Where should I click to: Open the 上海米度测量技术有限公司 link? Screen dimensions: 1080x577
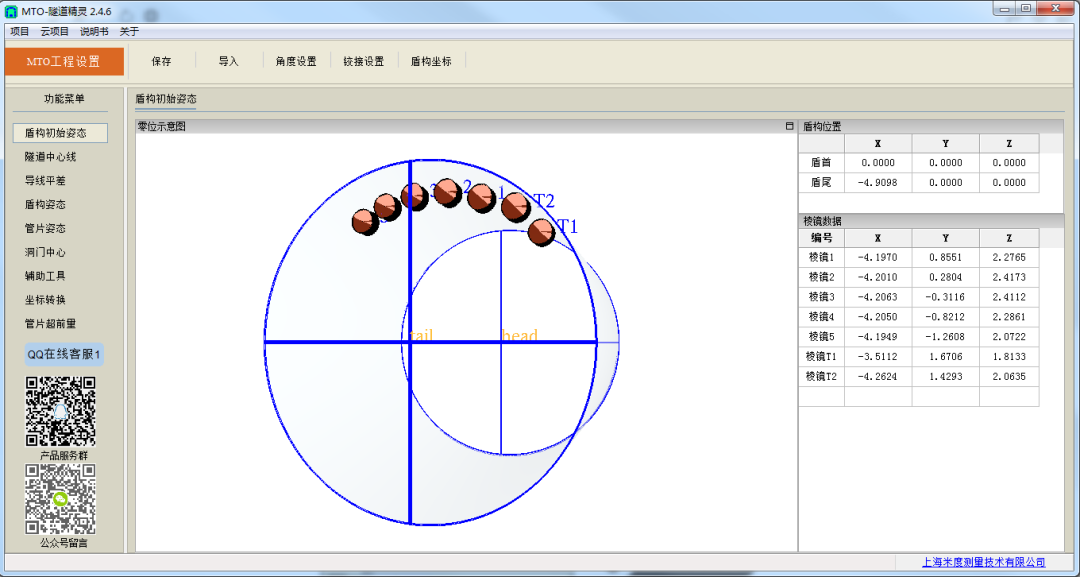[x=983, y=562]
